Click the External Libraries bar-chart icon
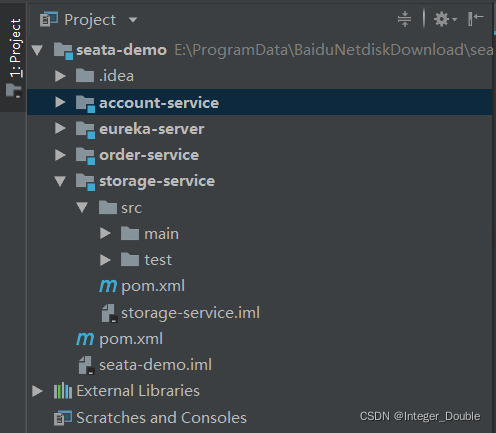The width and height of the screenshot is (496, 433). coord(63,391)
